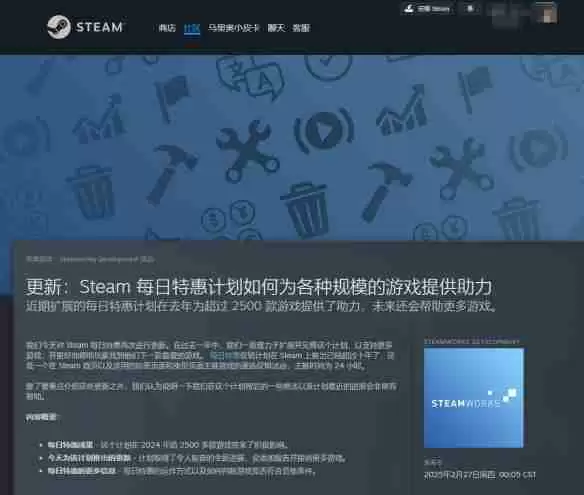Open the notifications bell button
Image resolution: width=584 pixels, height=495 pixels.
pos(470,9)
